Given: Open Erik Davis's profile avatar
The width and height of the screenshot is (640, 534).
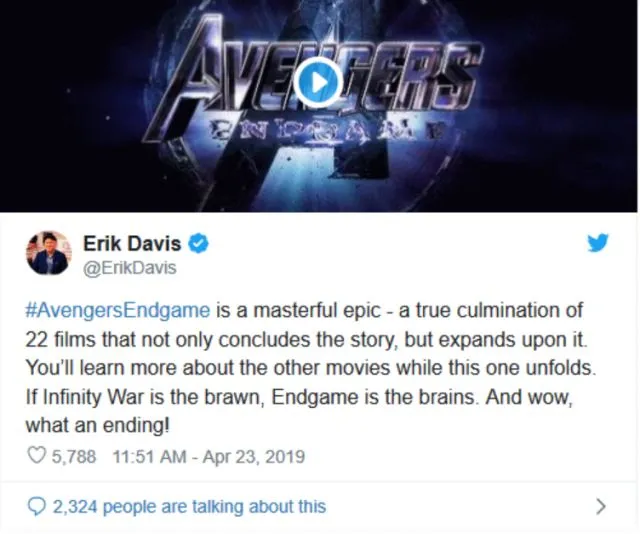Looking at the screenshot, I should 49,253.
